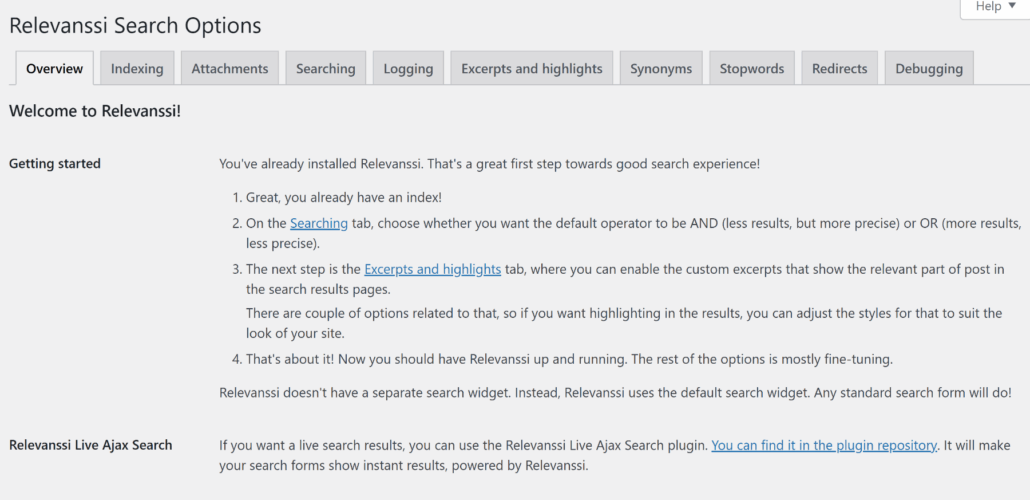Follow the Searching link in step 2
This screenshot has width=1030, height=500.
(319, 223)
